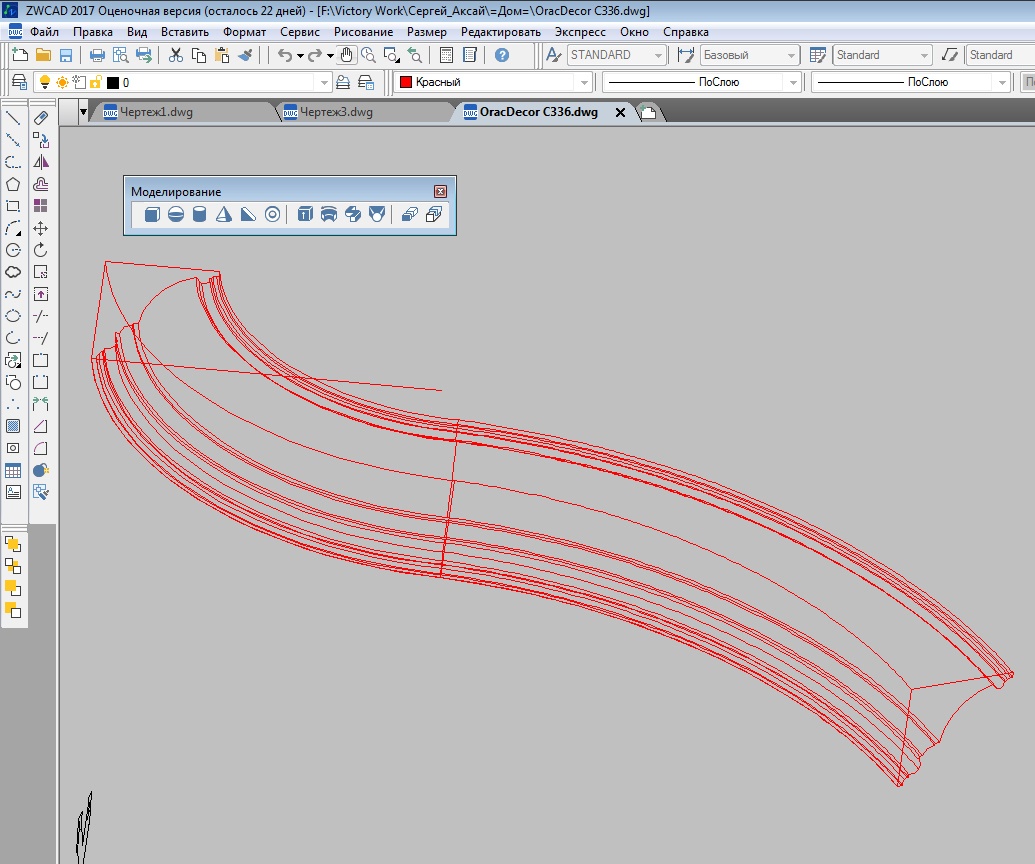Open the STANDARD text style dropdown

coord(658,55)
